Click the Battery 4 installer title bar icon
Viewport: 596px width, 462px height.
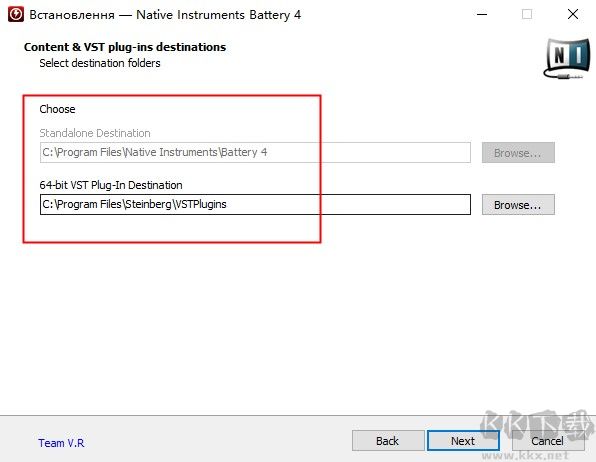(16, 15)
